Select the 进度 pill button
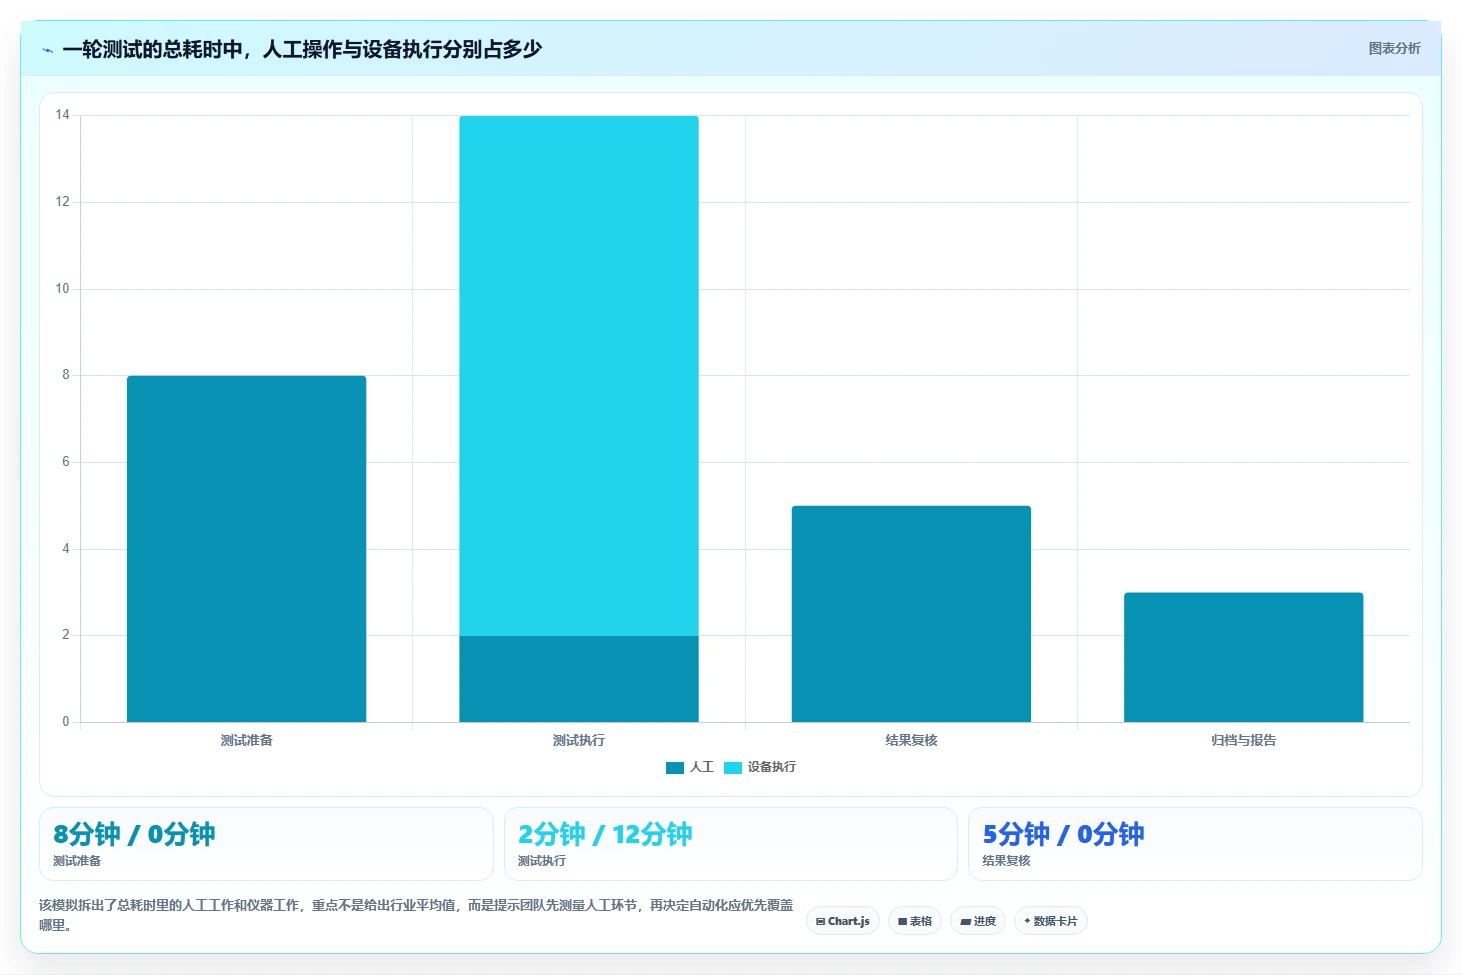Image resolution: width=1462 pixels, height=975 pixels. pos(978,921)
